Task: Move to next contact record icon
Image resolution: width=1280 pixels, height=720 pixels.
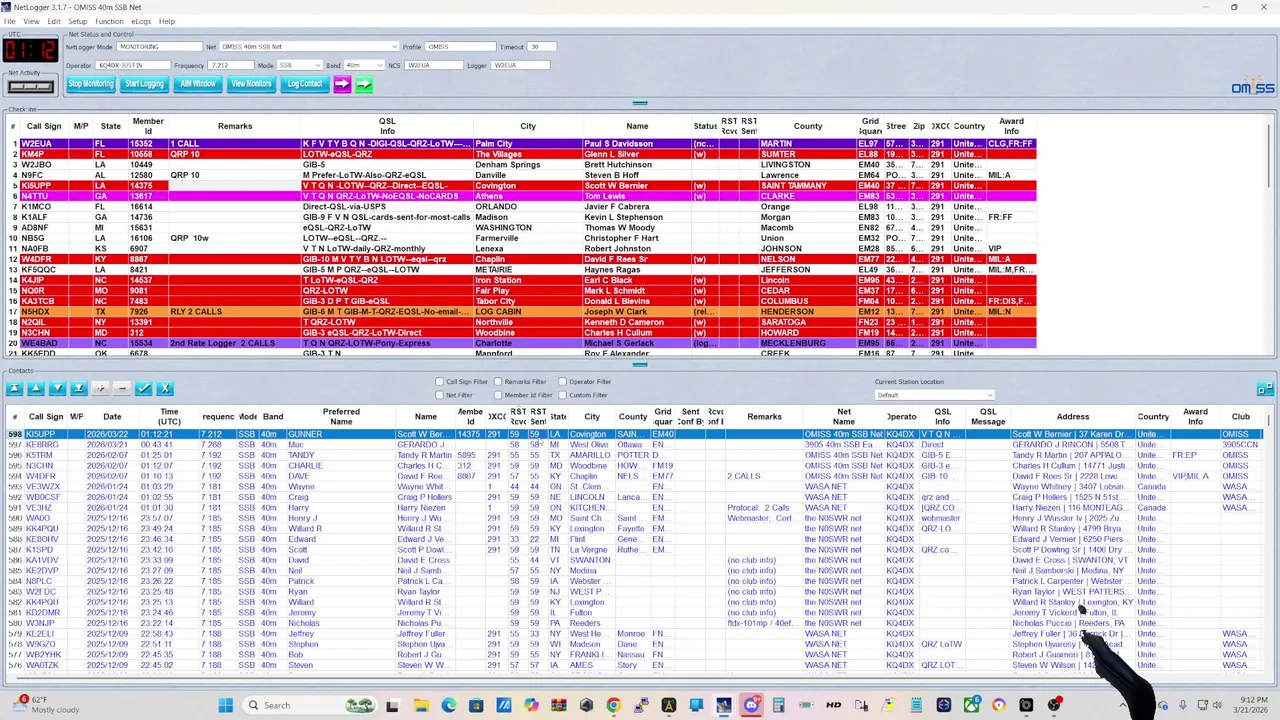Action: pos(57,388)
